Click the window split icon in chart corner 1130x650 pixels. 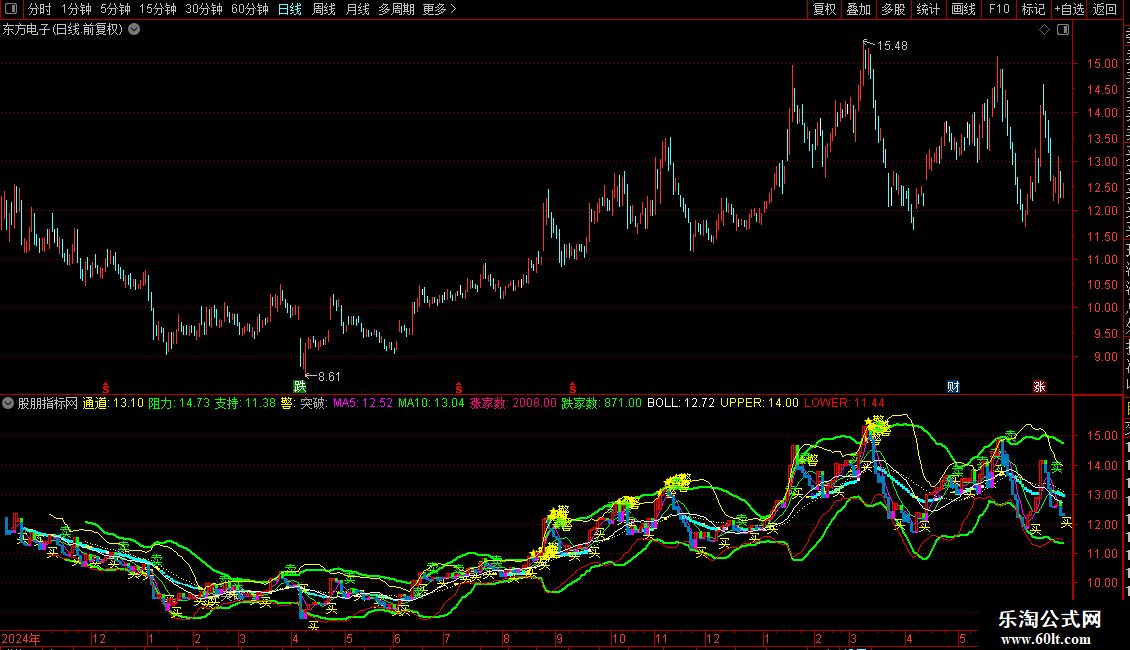coord(1063,30)
